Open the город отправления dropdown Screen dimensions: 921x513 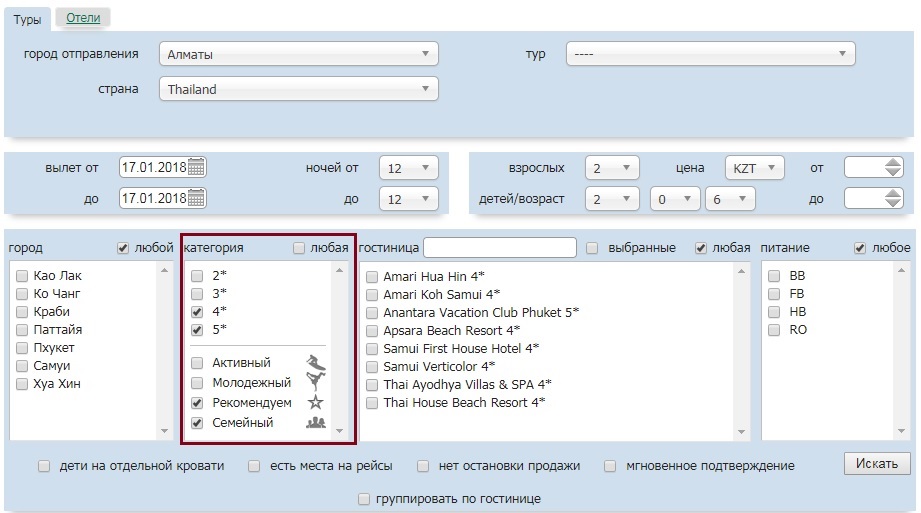pos(298,54)
